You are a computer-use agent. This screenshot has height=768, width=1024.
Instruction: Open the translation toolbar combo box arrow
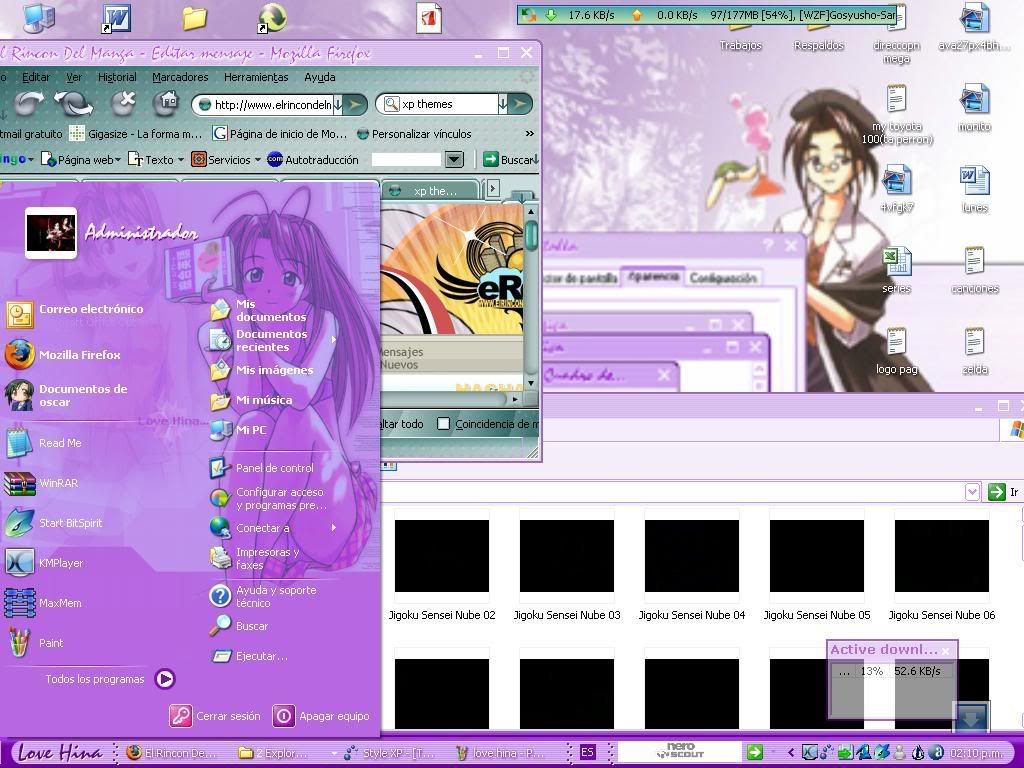click(x=455, y=159)
